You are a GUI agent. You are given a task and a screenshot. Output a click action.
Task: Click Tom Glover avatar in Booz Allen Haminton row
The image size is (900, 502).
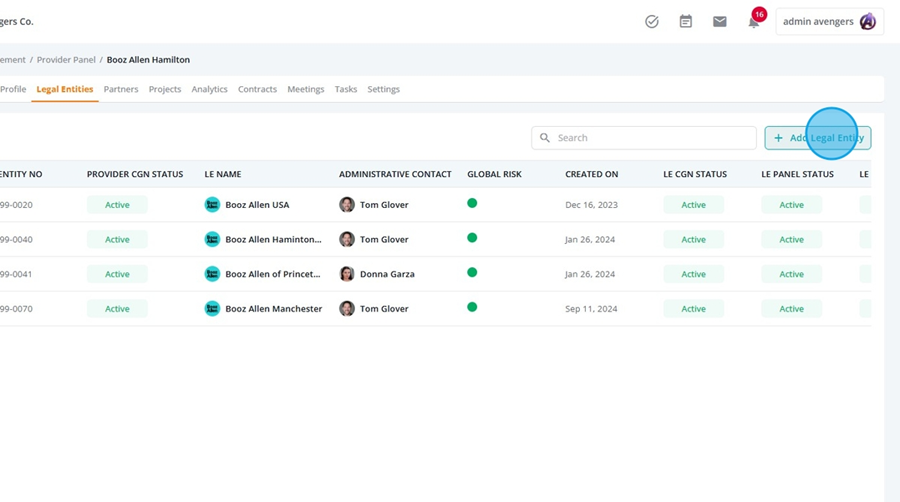pyautogui.click(x=347, y=239)
